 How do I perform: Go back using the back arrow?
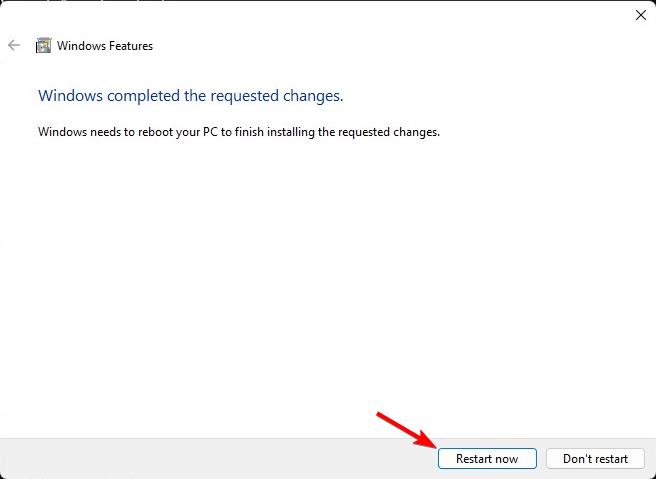click(14, 45)
